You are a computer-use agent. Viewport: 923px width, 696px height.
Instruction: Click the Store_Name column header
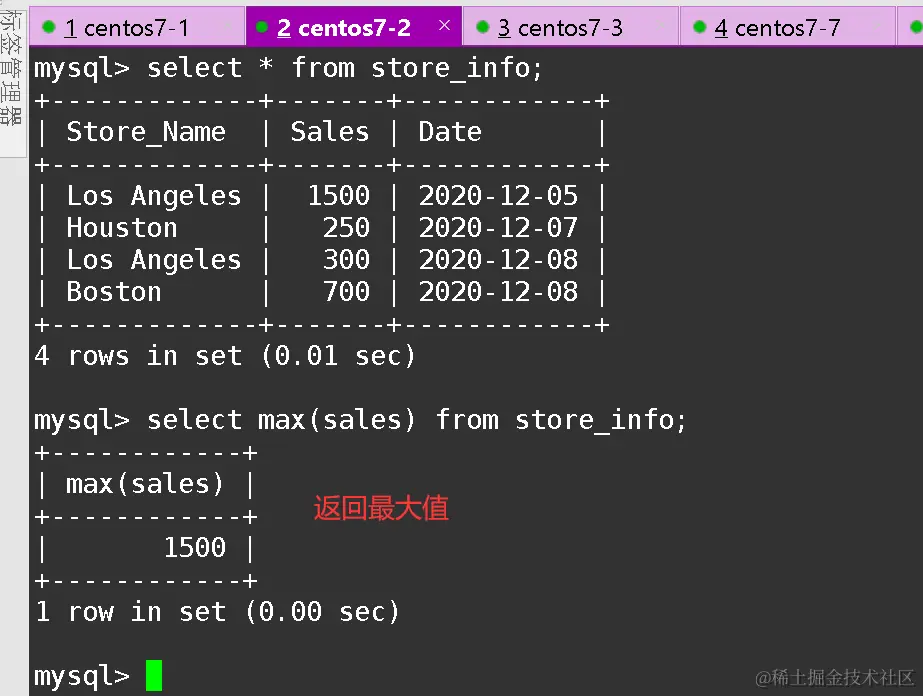pos(146,132)
